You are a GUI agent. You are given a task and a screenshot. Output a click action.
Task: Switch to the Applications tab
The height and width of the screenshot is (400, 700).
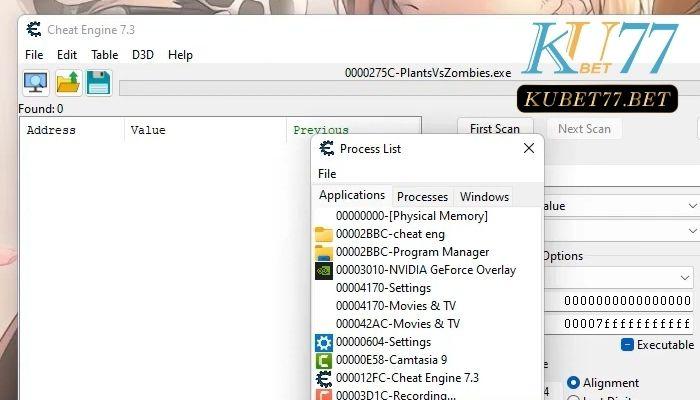[352, 196]
